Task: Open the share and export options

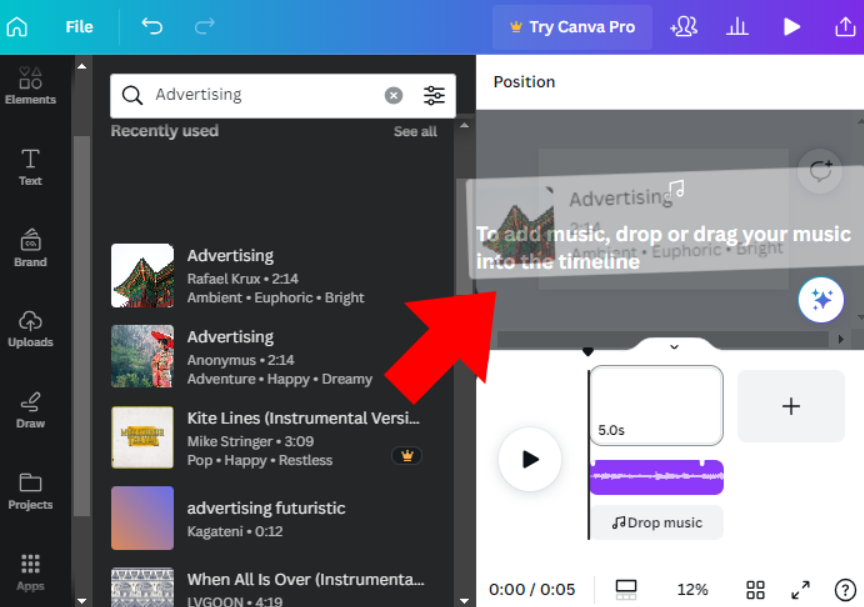Action: coord(843,27)
